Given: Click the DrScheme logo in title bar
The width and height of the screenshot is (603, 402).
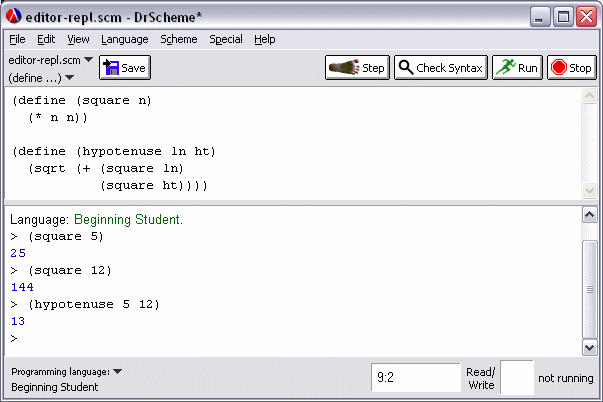Looking at the screenshot, I should coord(13,16).
